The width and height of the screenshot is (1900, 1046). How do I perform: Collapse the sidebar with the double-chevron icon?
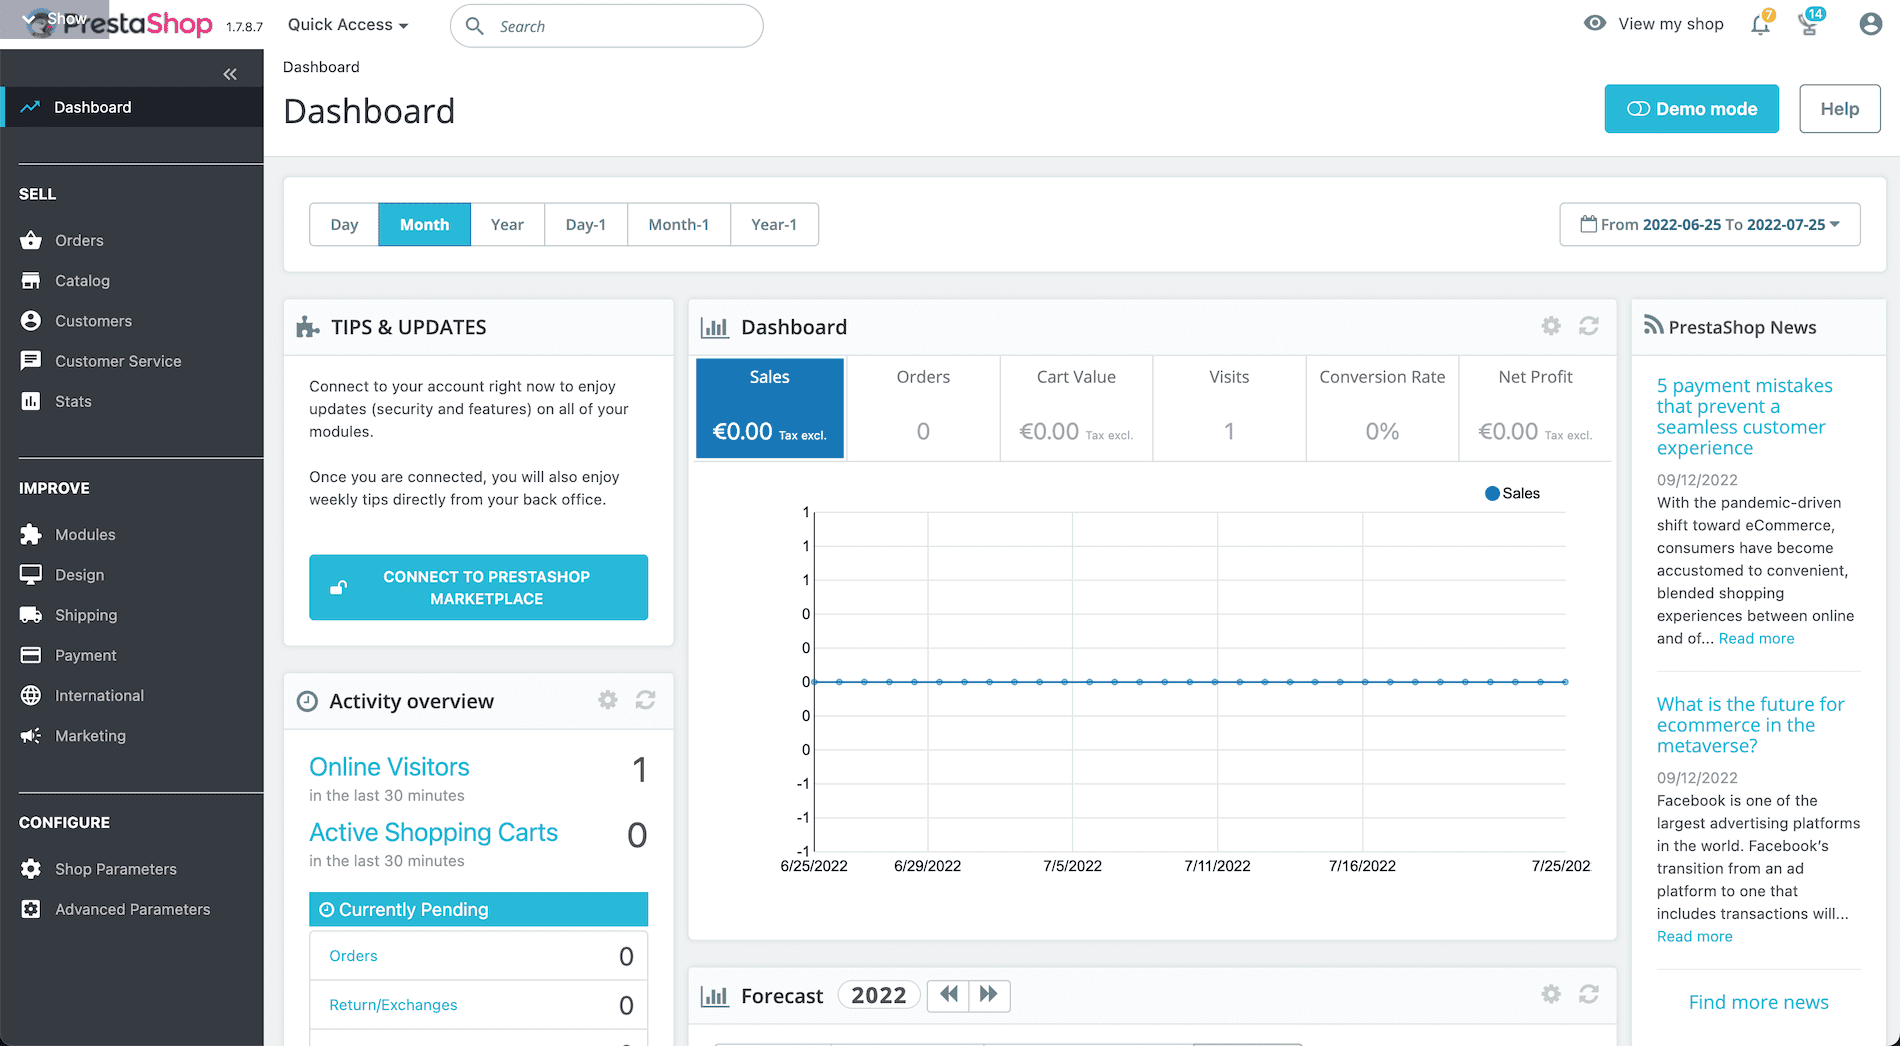pyautogui.click(x=230, y=74)
